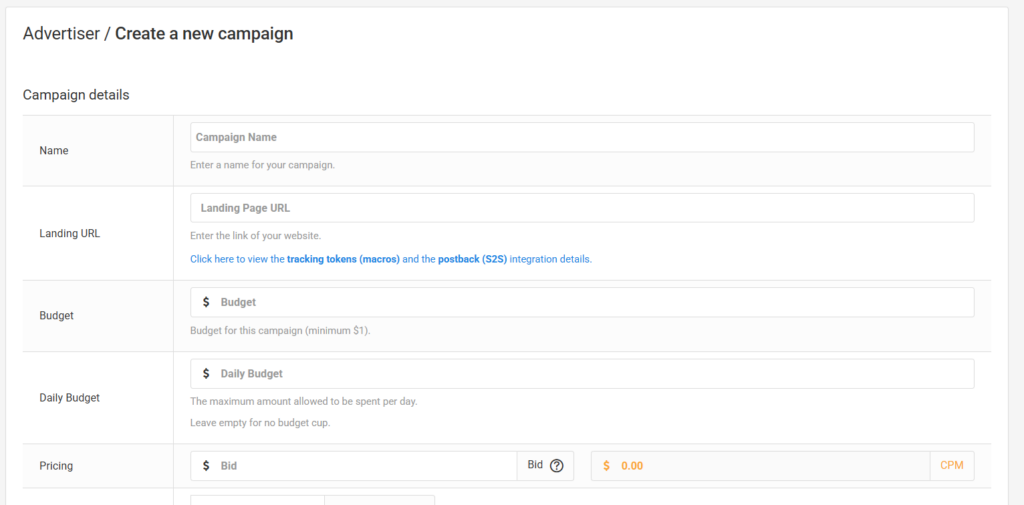Click the dollar icon in Daily Budget field

pyautogui.click(x=206, y=374)
